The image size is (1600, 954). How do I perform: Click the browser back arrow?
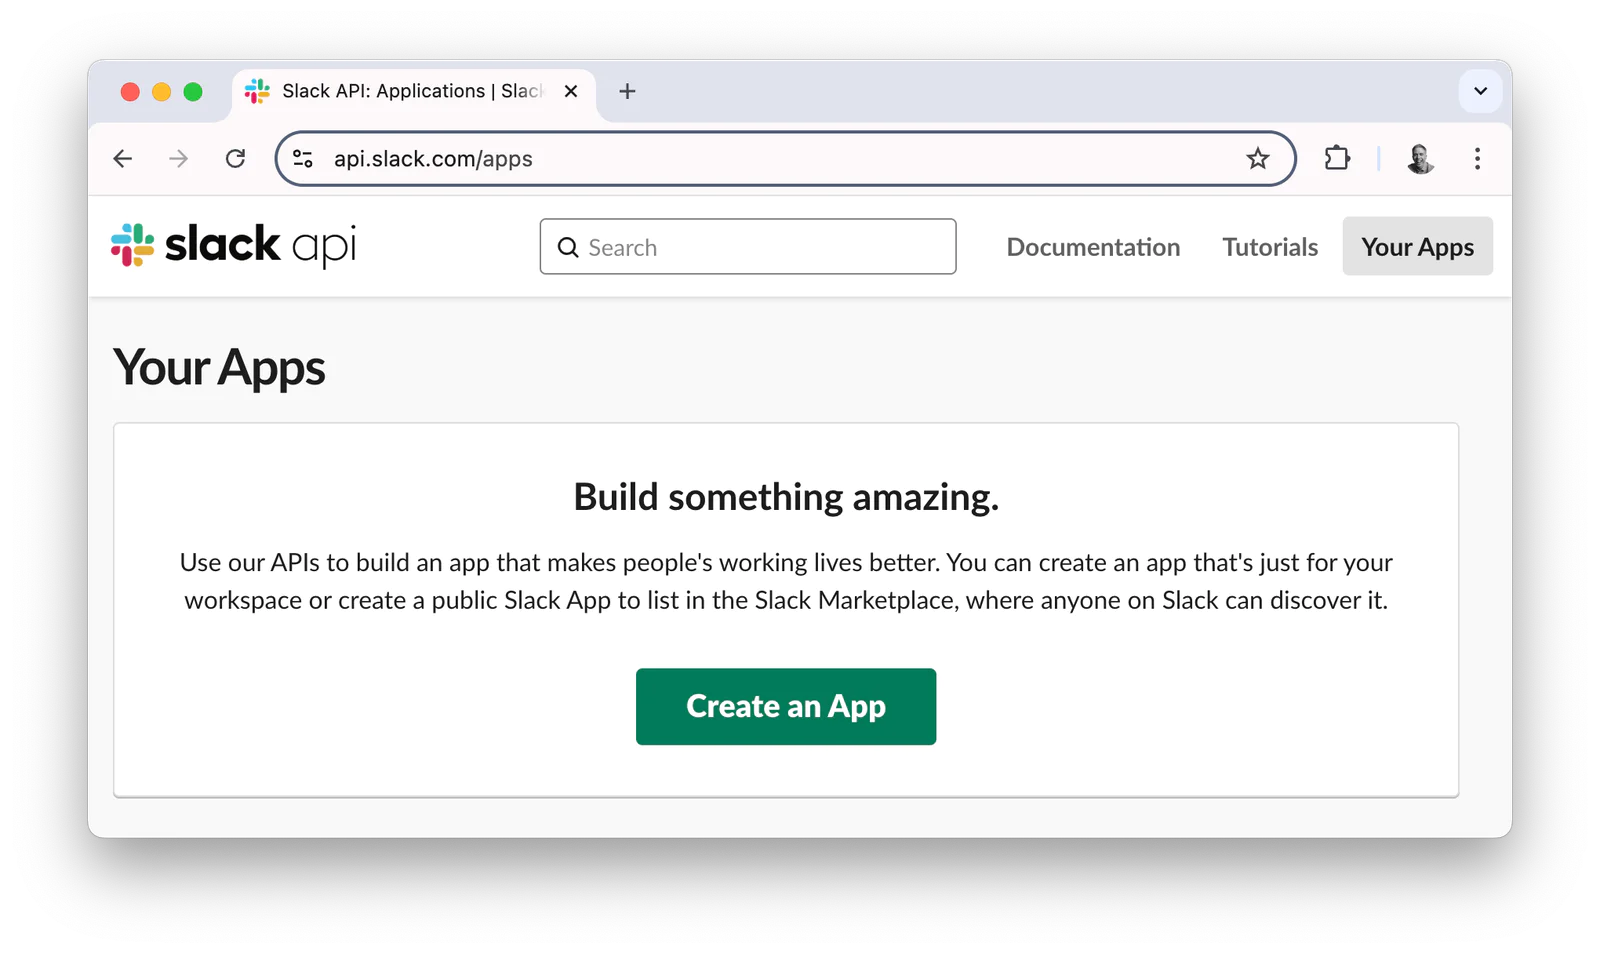[123, 159]
